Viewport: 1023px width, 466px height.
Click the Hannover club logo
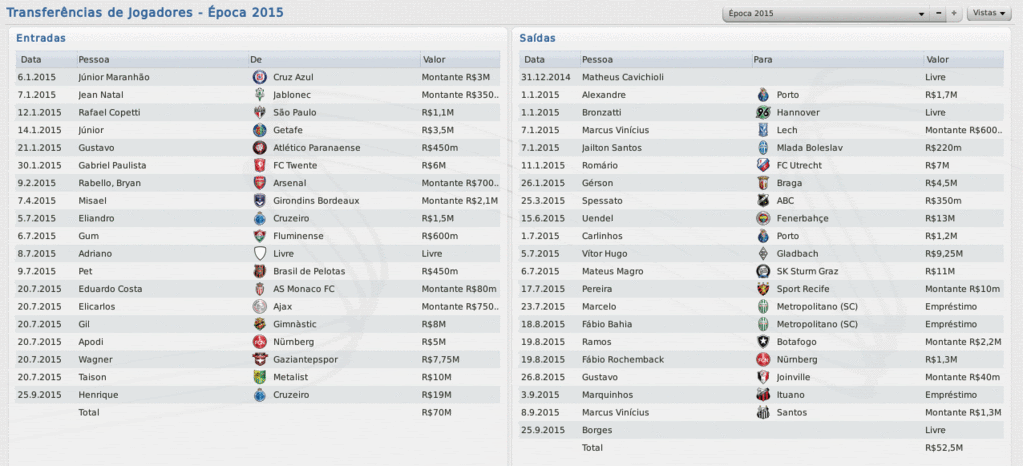pos(763,112)
